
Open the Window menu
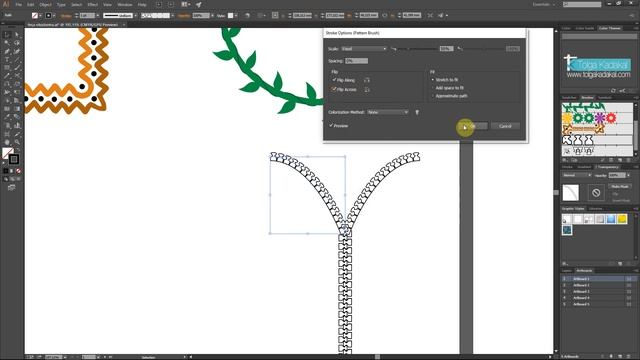[124, 4]
